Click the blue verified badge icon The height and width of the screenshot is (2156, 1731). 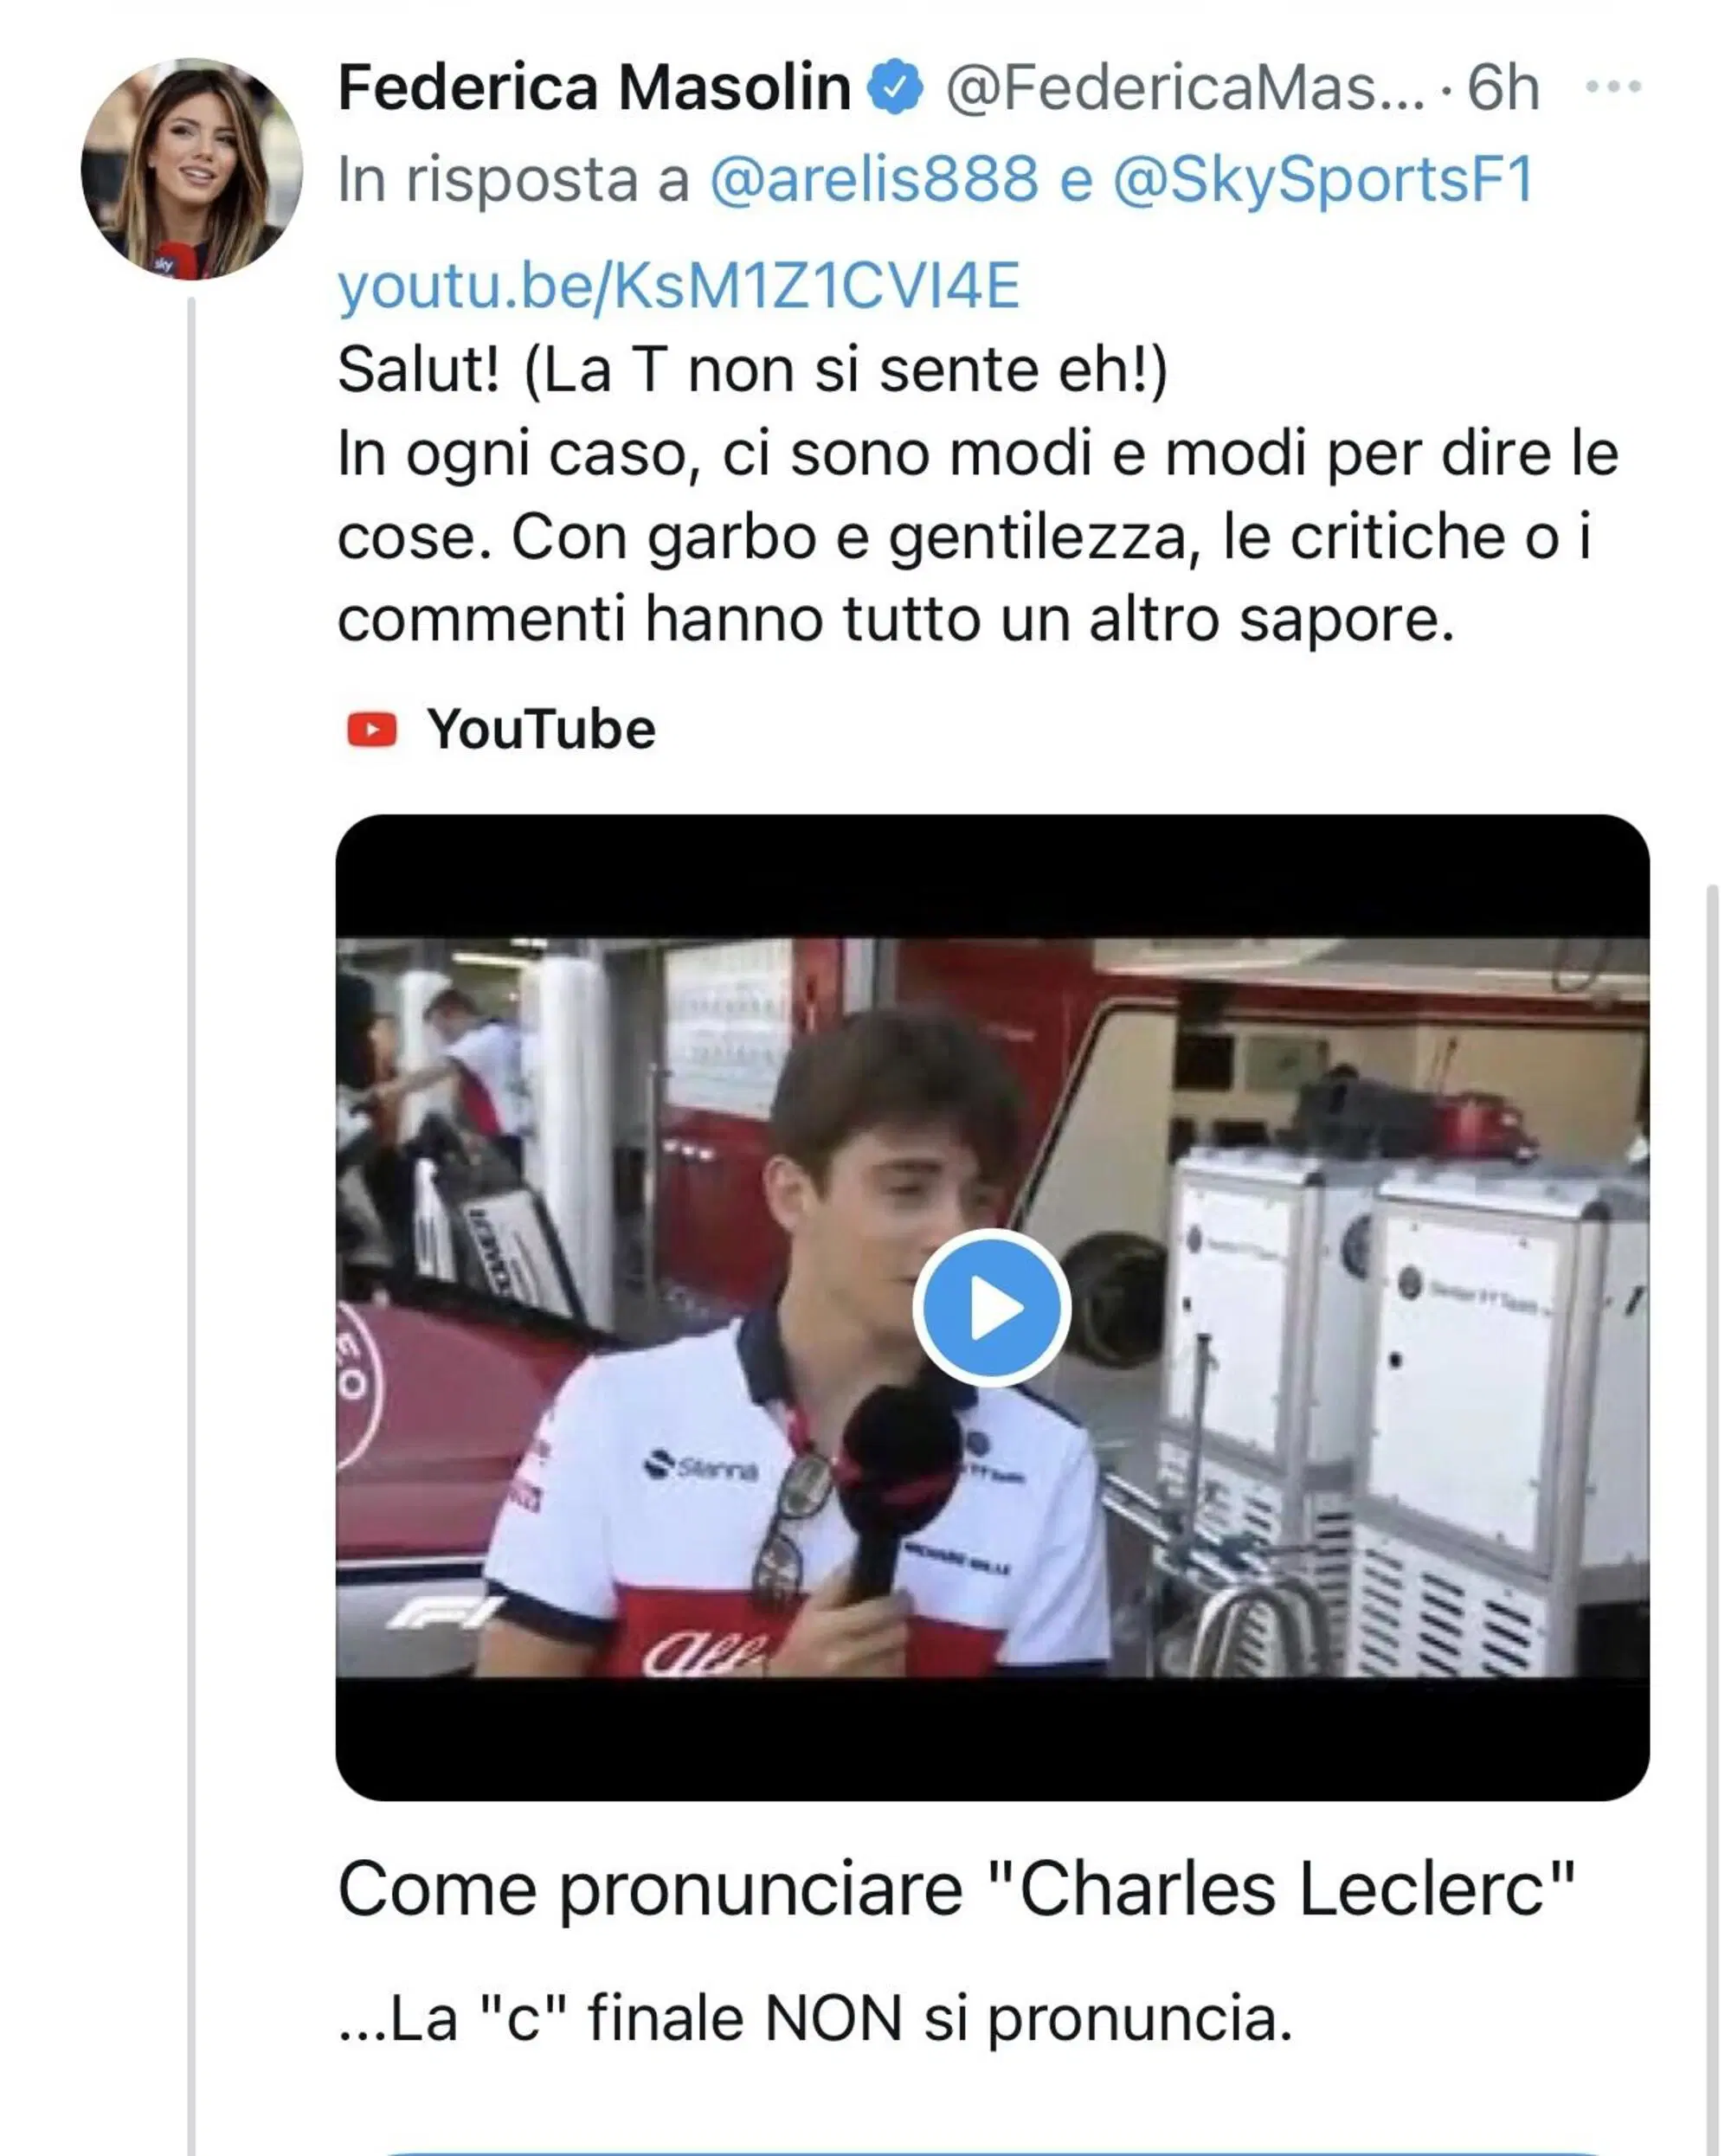click(895, 87)
